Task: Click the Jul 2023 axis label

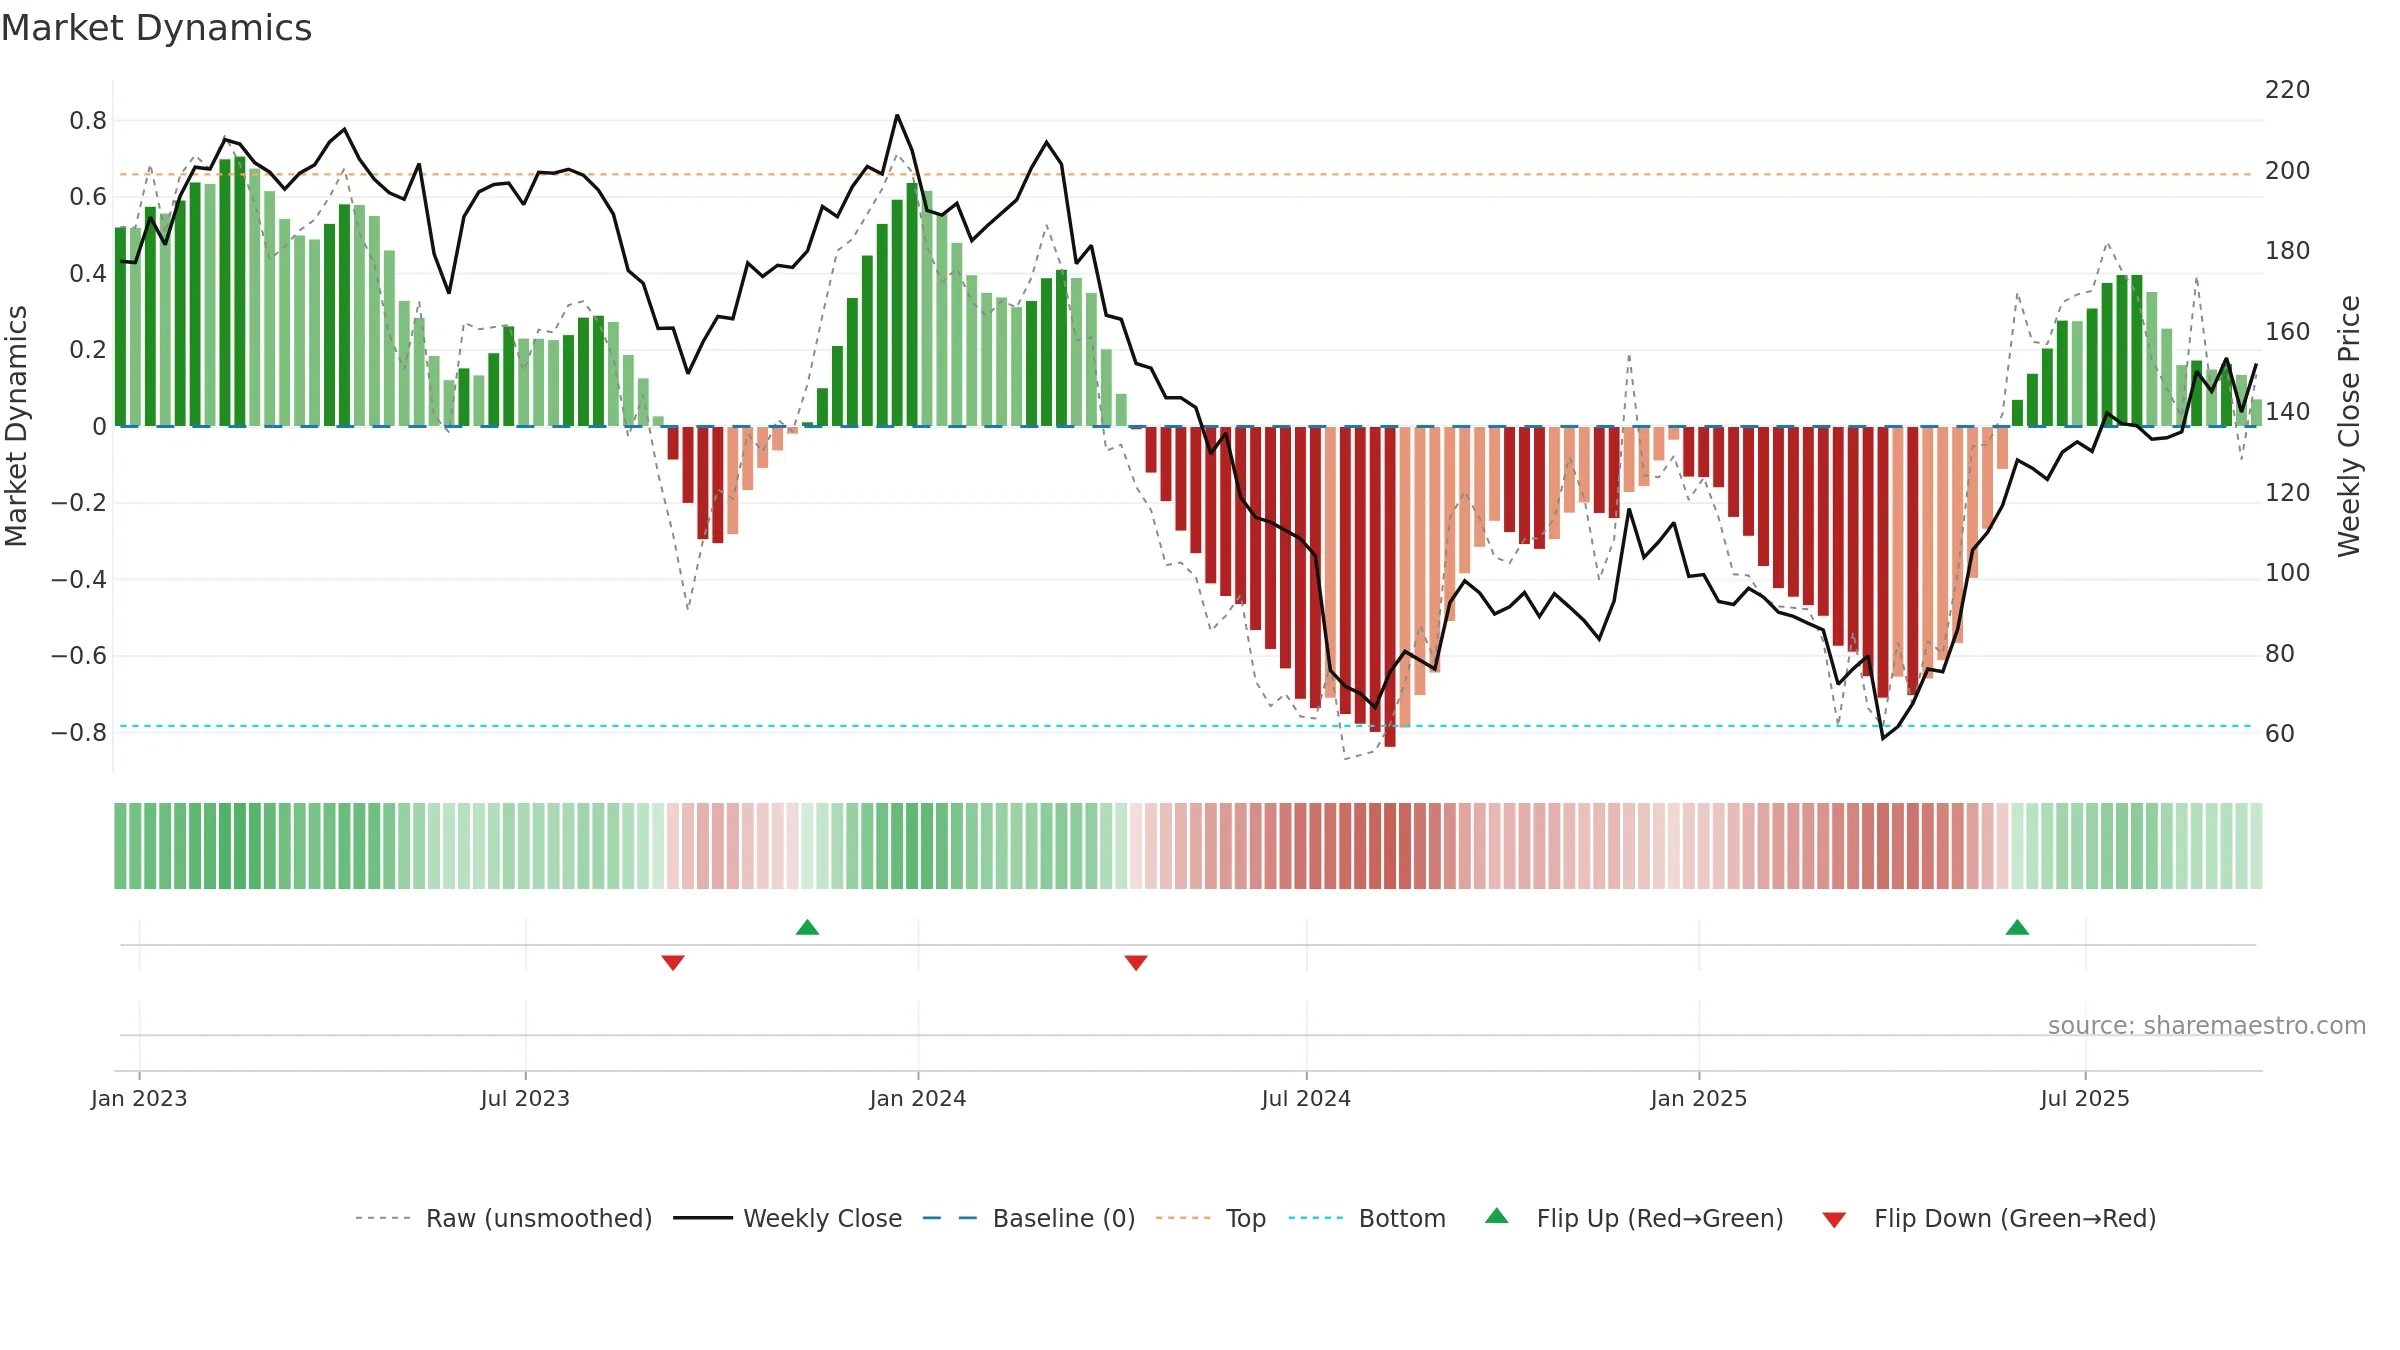Action: click(525, 1098)
